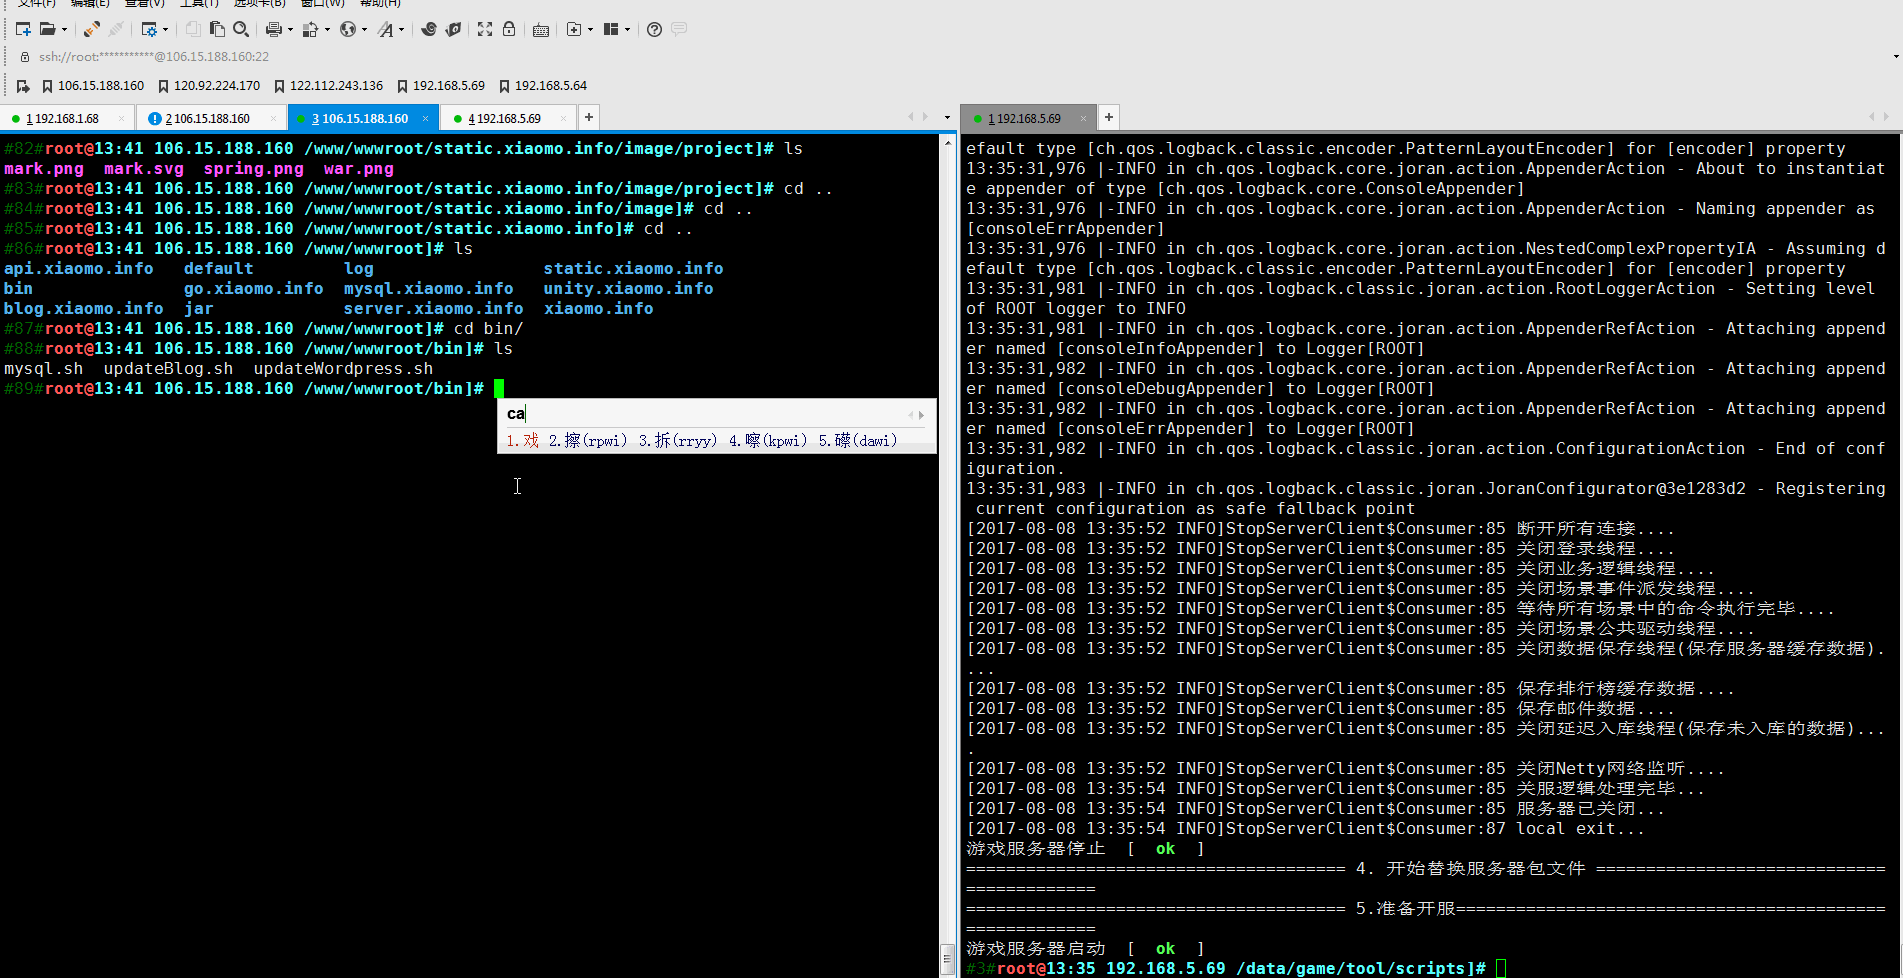Expand the new tab dropdown arrow
Image resolution: width=1903 pixels, height=978 pixels.
(590, 30)
